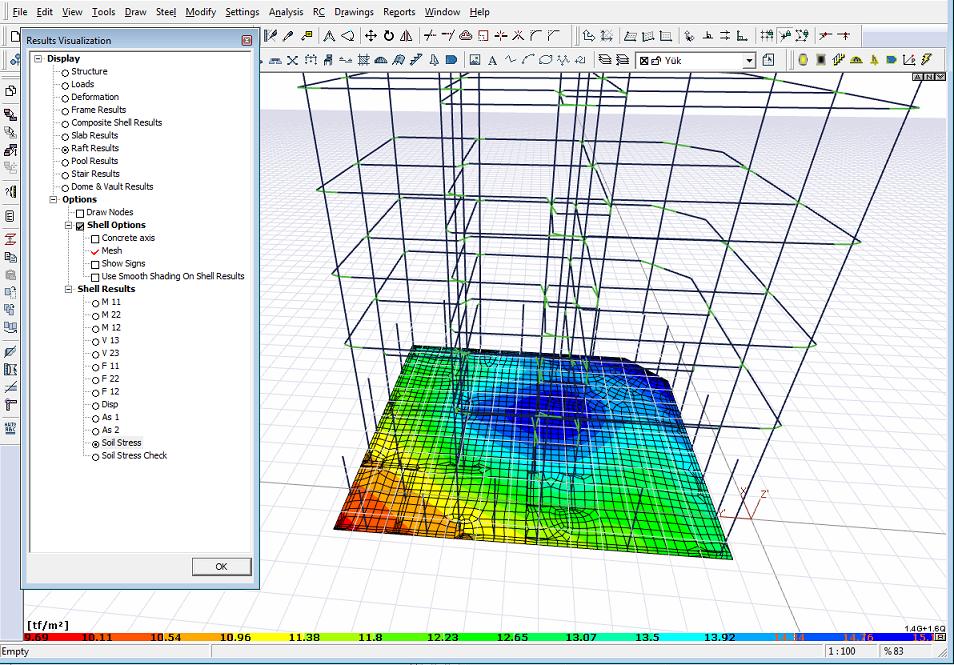Click the yellow column 3D view icon
954x665 pixels.
coord(803,60)
